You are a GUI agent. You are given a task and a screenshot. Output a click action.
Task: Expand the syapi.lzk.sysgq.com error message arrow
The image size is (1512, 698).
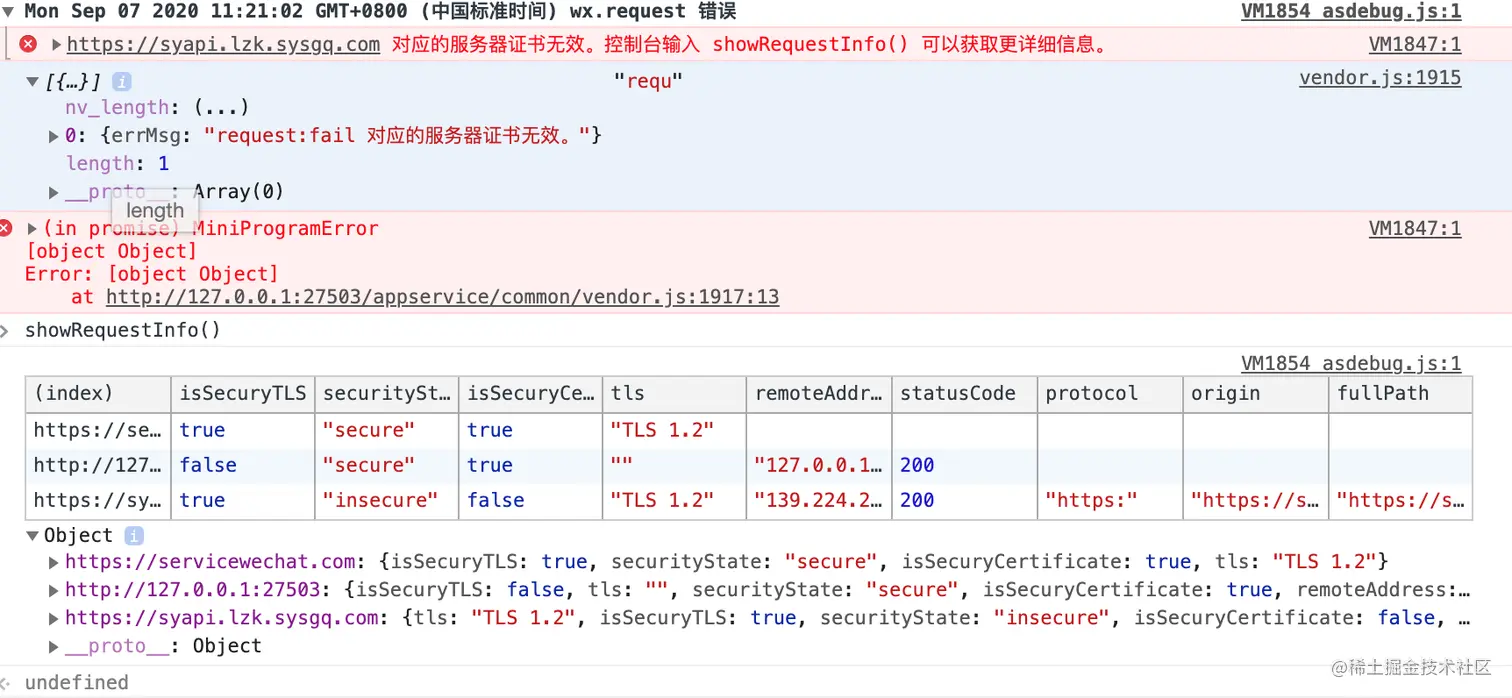click(x=56, y=44)
